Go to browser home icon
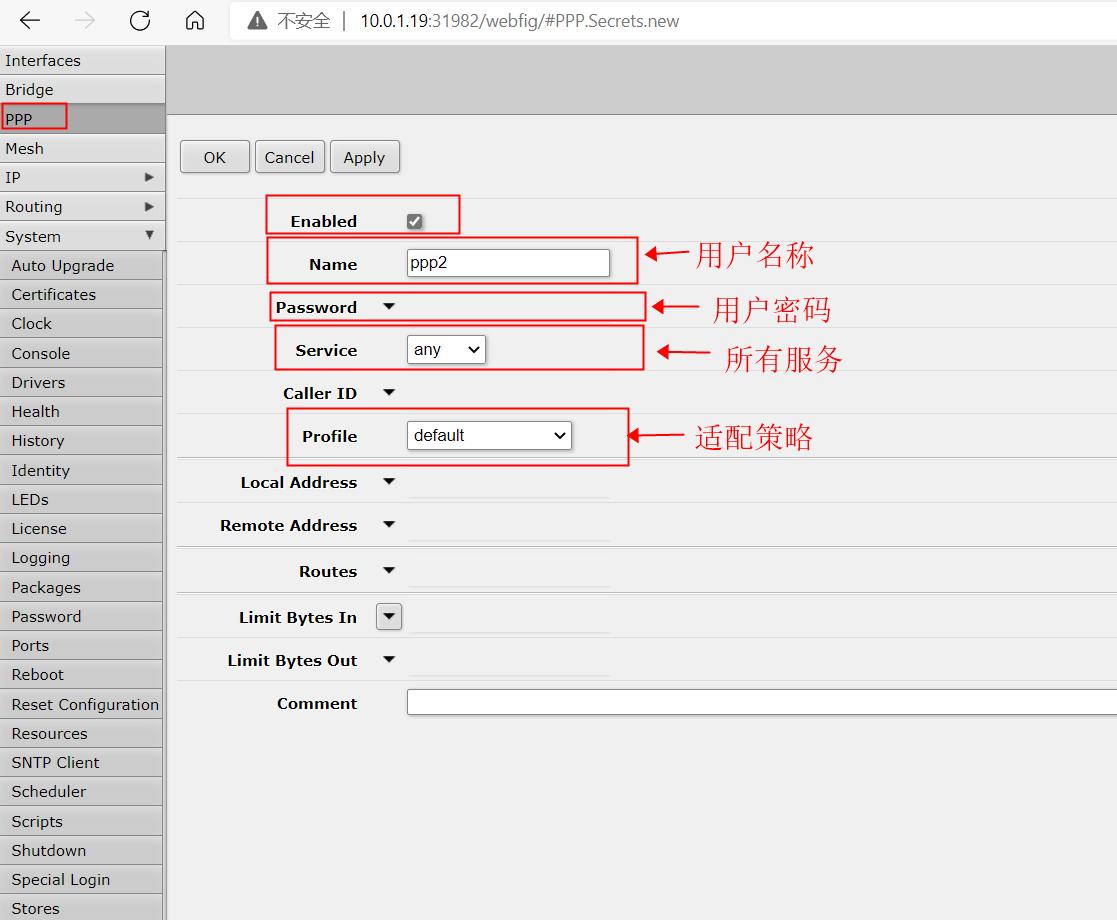This screenshot has height=920, width=1117. tap(195, 21)
